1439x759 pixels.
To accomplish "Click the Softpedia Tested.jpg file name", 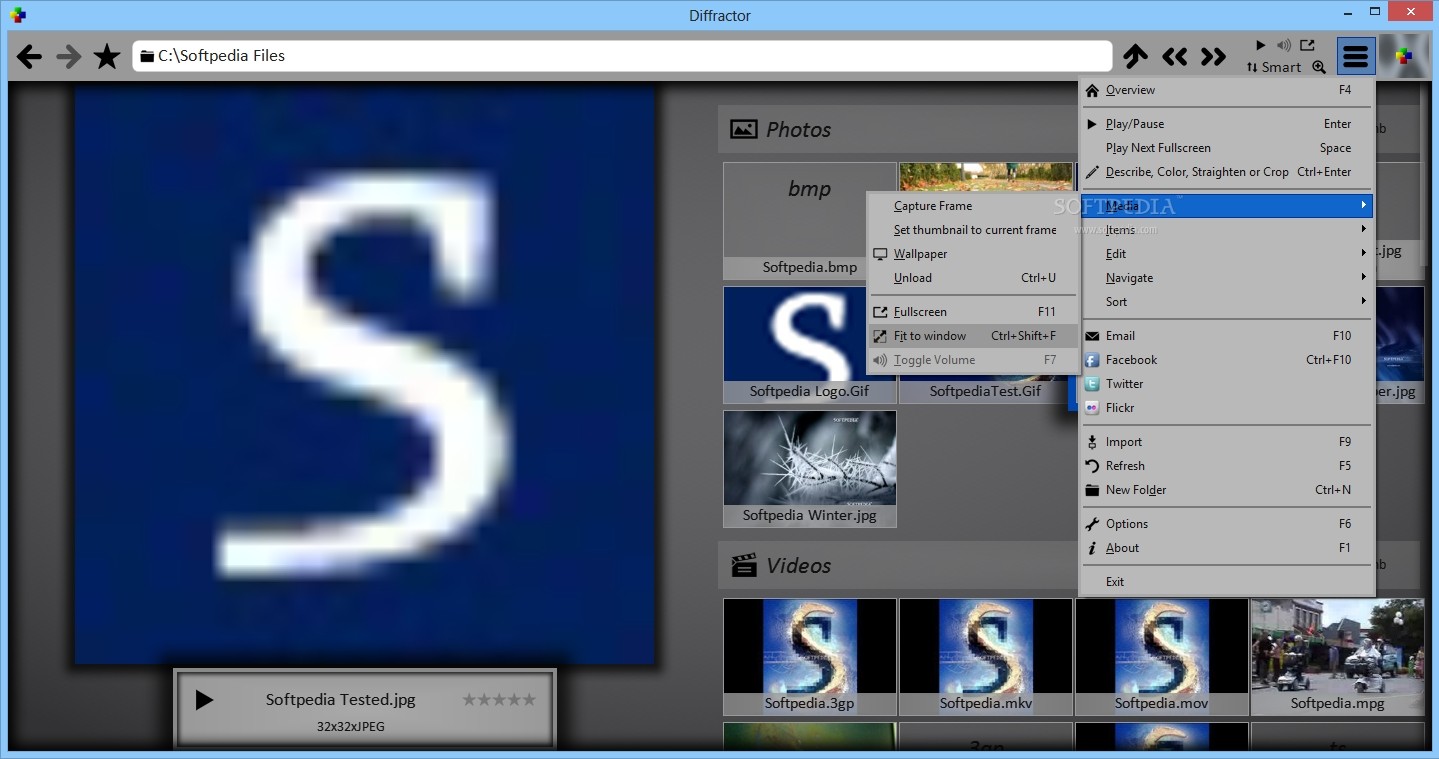I will pos(340,700).
